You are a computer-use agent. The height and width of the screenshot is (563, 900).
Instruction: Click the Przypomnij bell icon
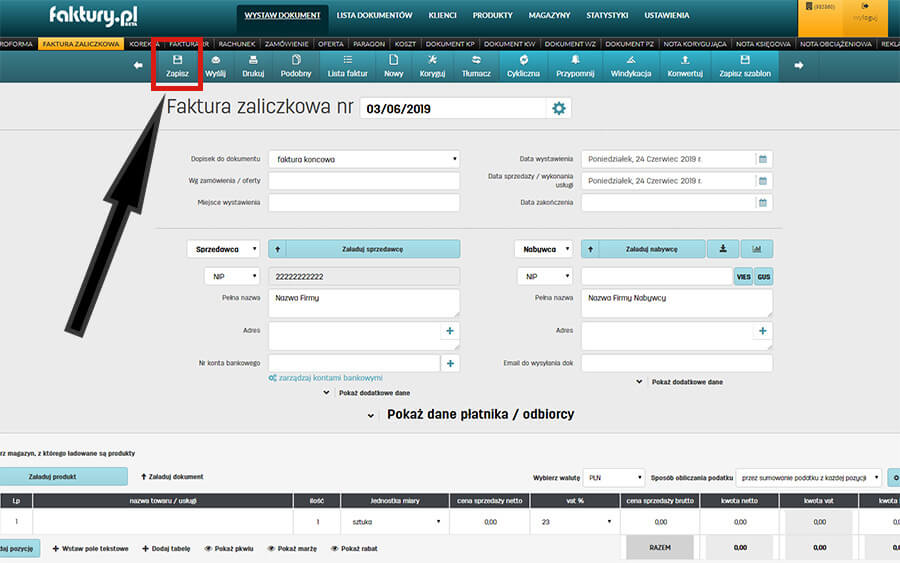click(575, 66)
